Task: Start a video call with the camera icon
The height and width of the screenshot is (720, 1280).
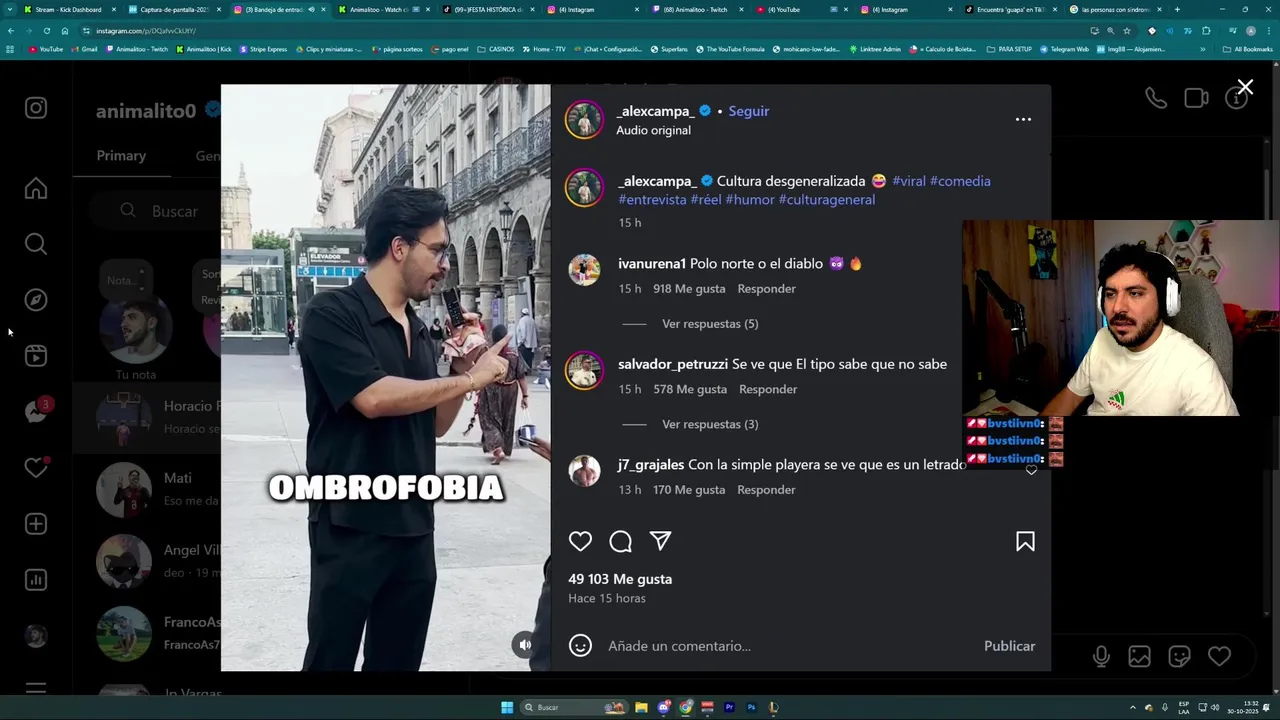Action: tap(1196, 98)
